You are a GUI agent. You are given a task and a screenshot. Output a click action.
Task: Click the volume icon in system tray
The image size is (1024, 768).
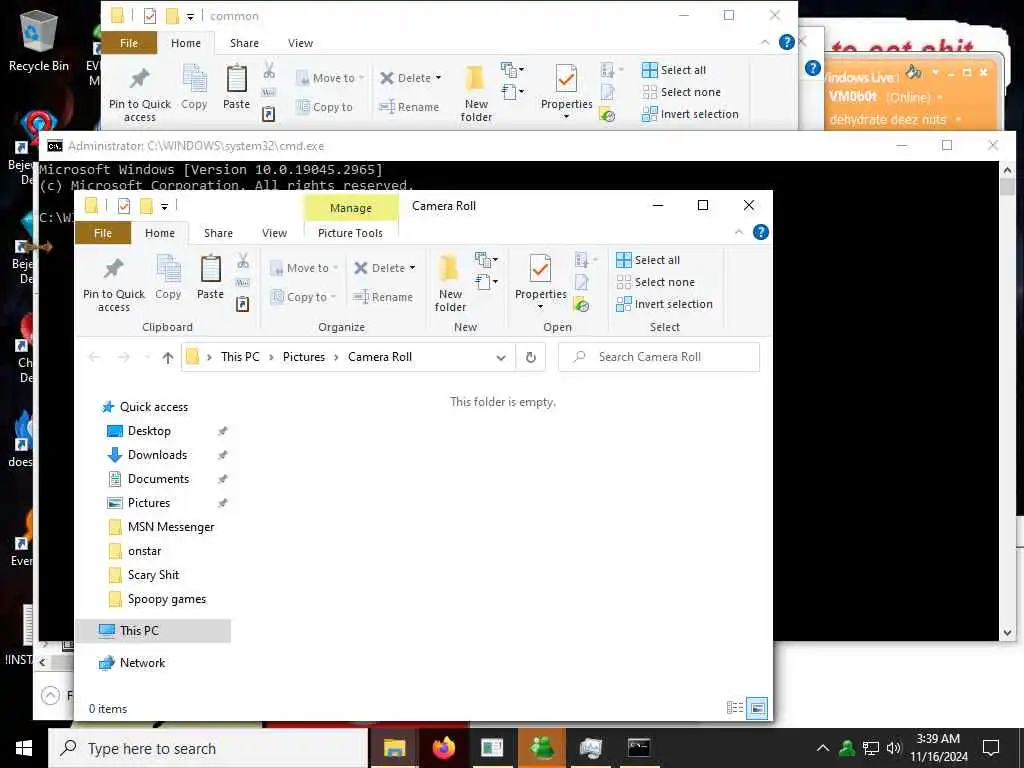coord(893,748)
